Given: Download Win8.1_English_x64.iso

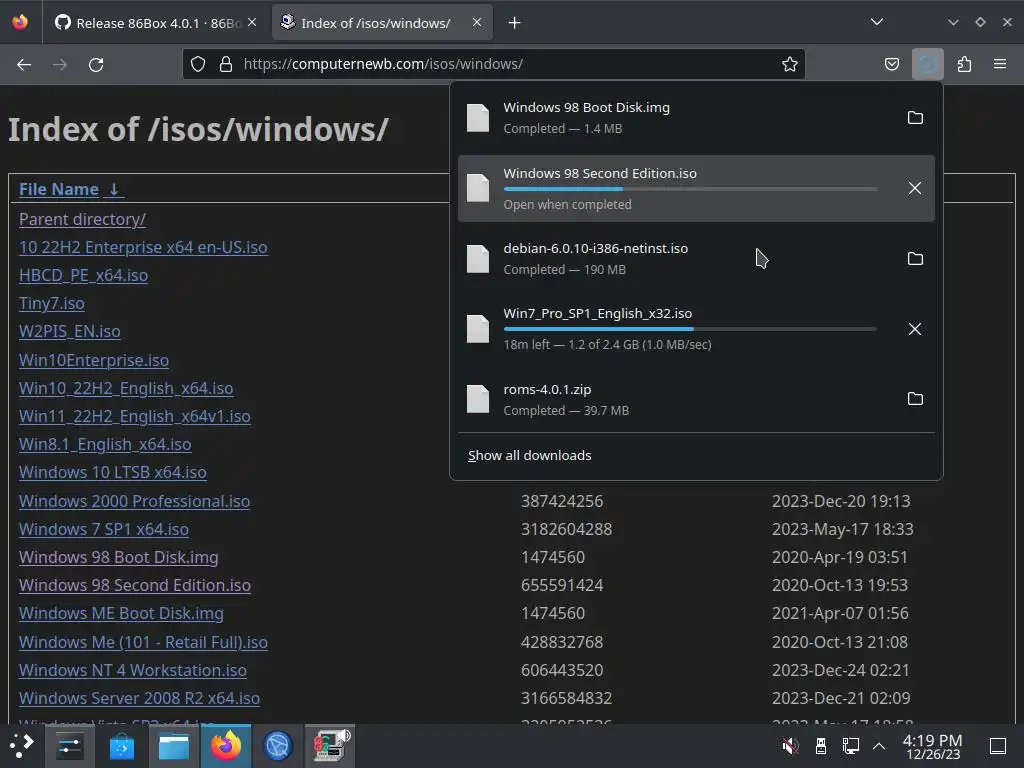Looking at the screenshot, I should coord(105,445).
